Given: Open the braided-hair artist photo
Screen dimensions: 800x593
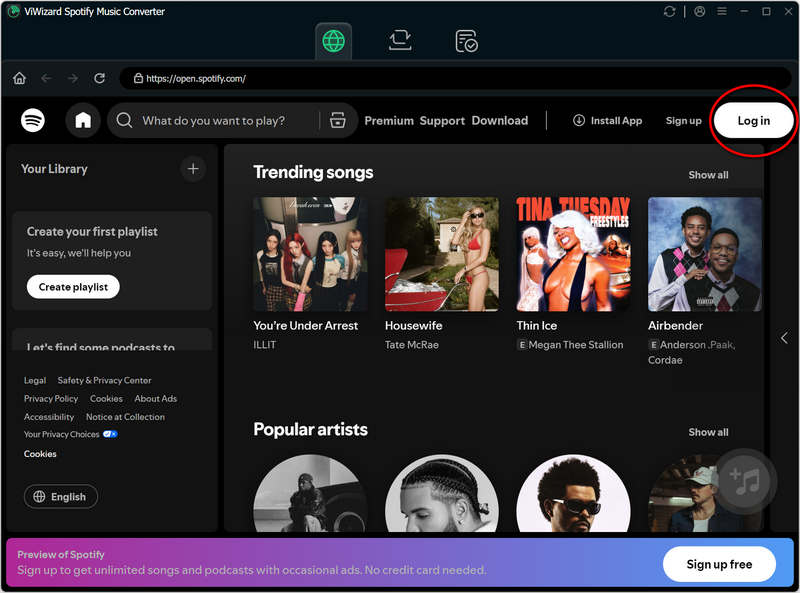Looking at the screenshot, I should pos(442,493).
